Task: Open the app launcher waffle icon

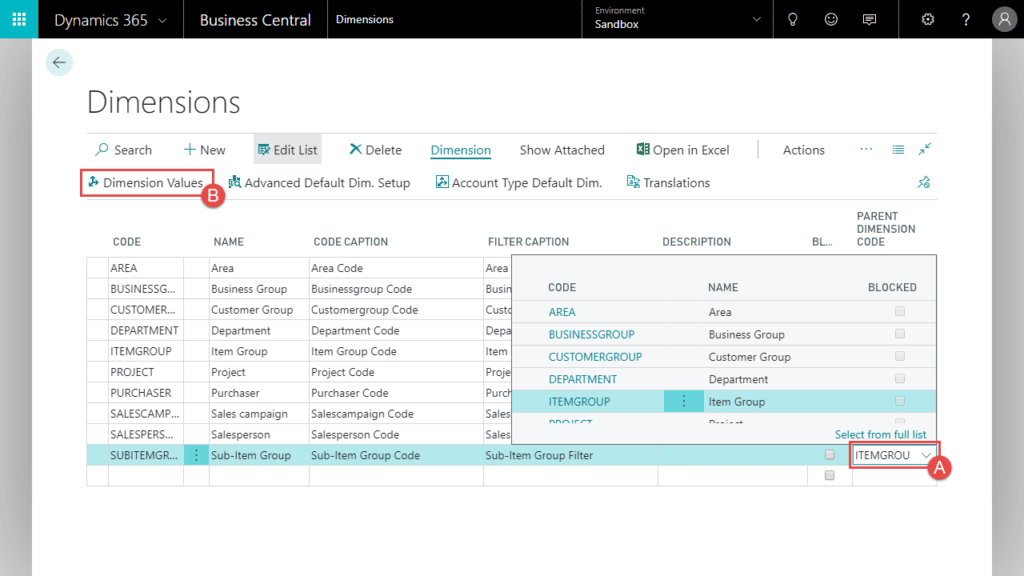Action: pos(19,19)
